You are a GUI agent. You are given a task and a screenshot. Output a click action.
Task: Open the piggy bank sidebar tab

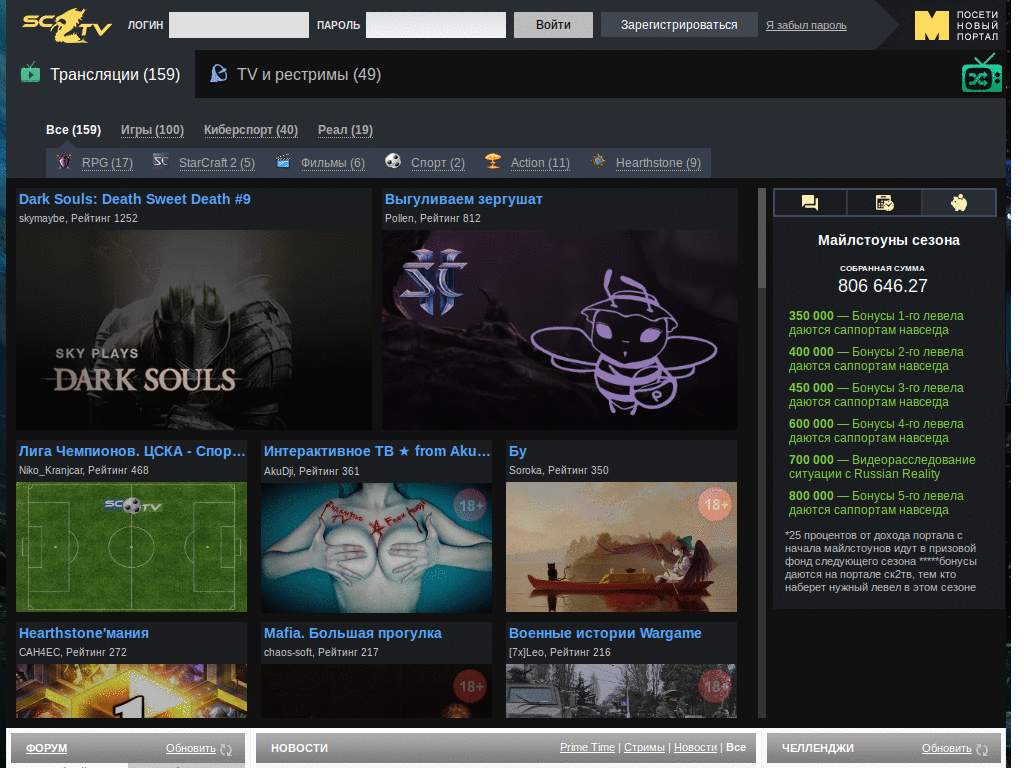(x=959, y=202)
